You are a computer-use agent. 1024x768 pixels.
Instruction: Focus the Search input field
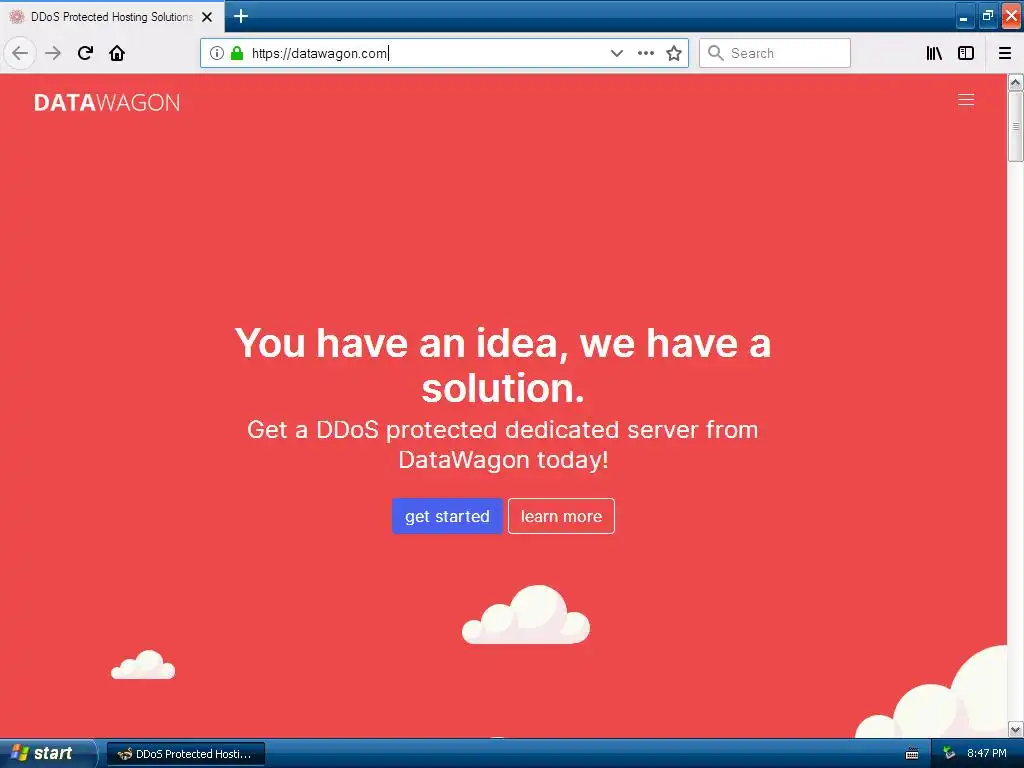(x=775, y=53)
